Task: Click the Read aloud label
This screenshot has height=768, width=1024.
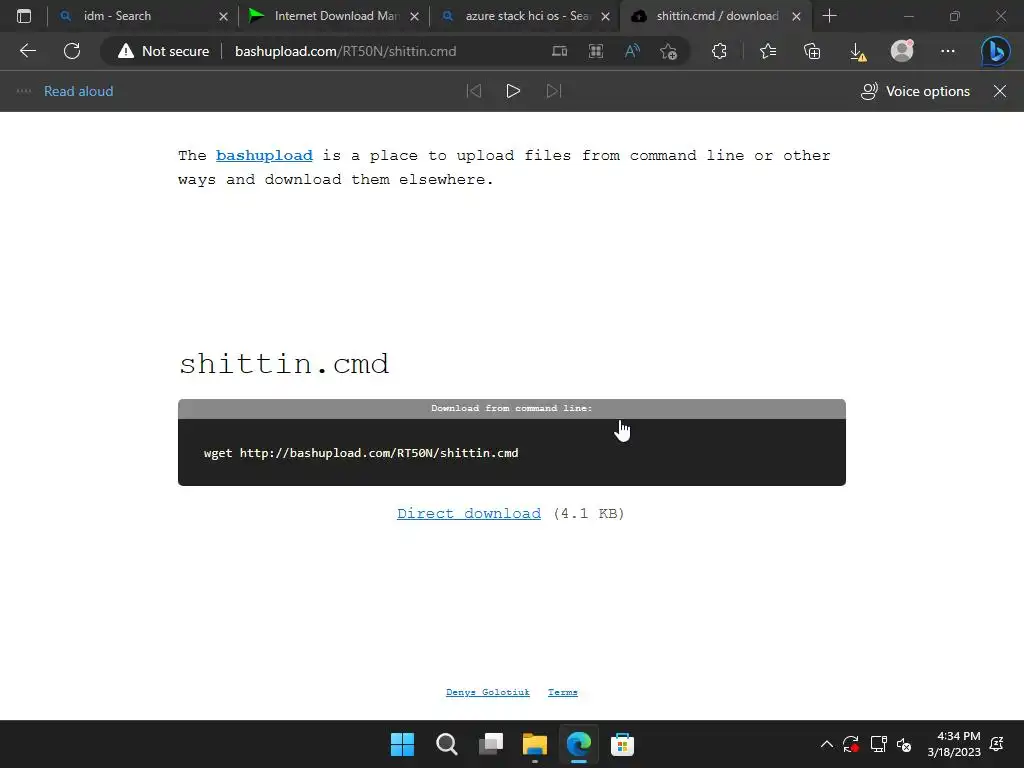Action: pyautogui.click(x=78, y=91)
